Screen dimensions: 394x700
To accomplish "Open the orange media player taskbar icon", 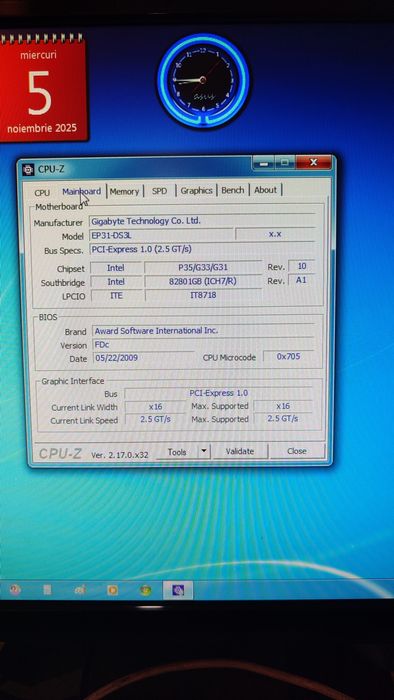I will (x=113, y=590).
